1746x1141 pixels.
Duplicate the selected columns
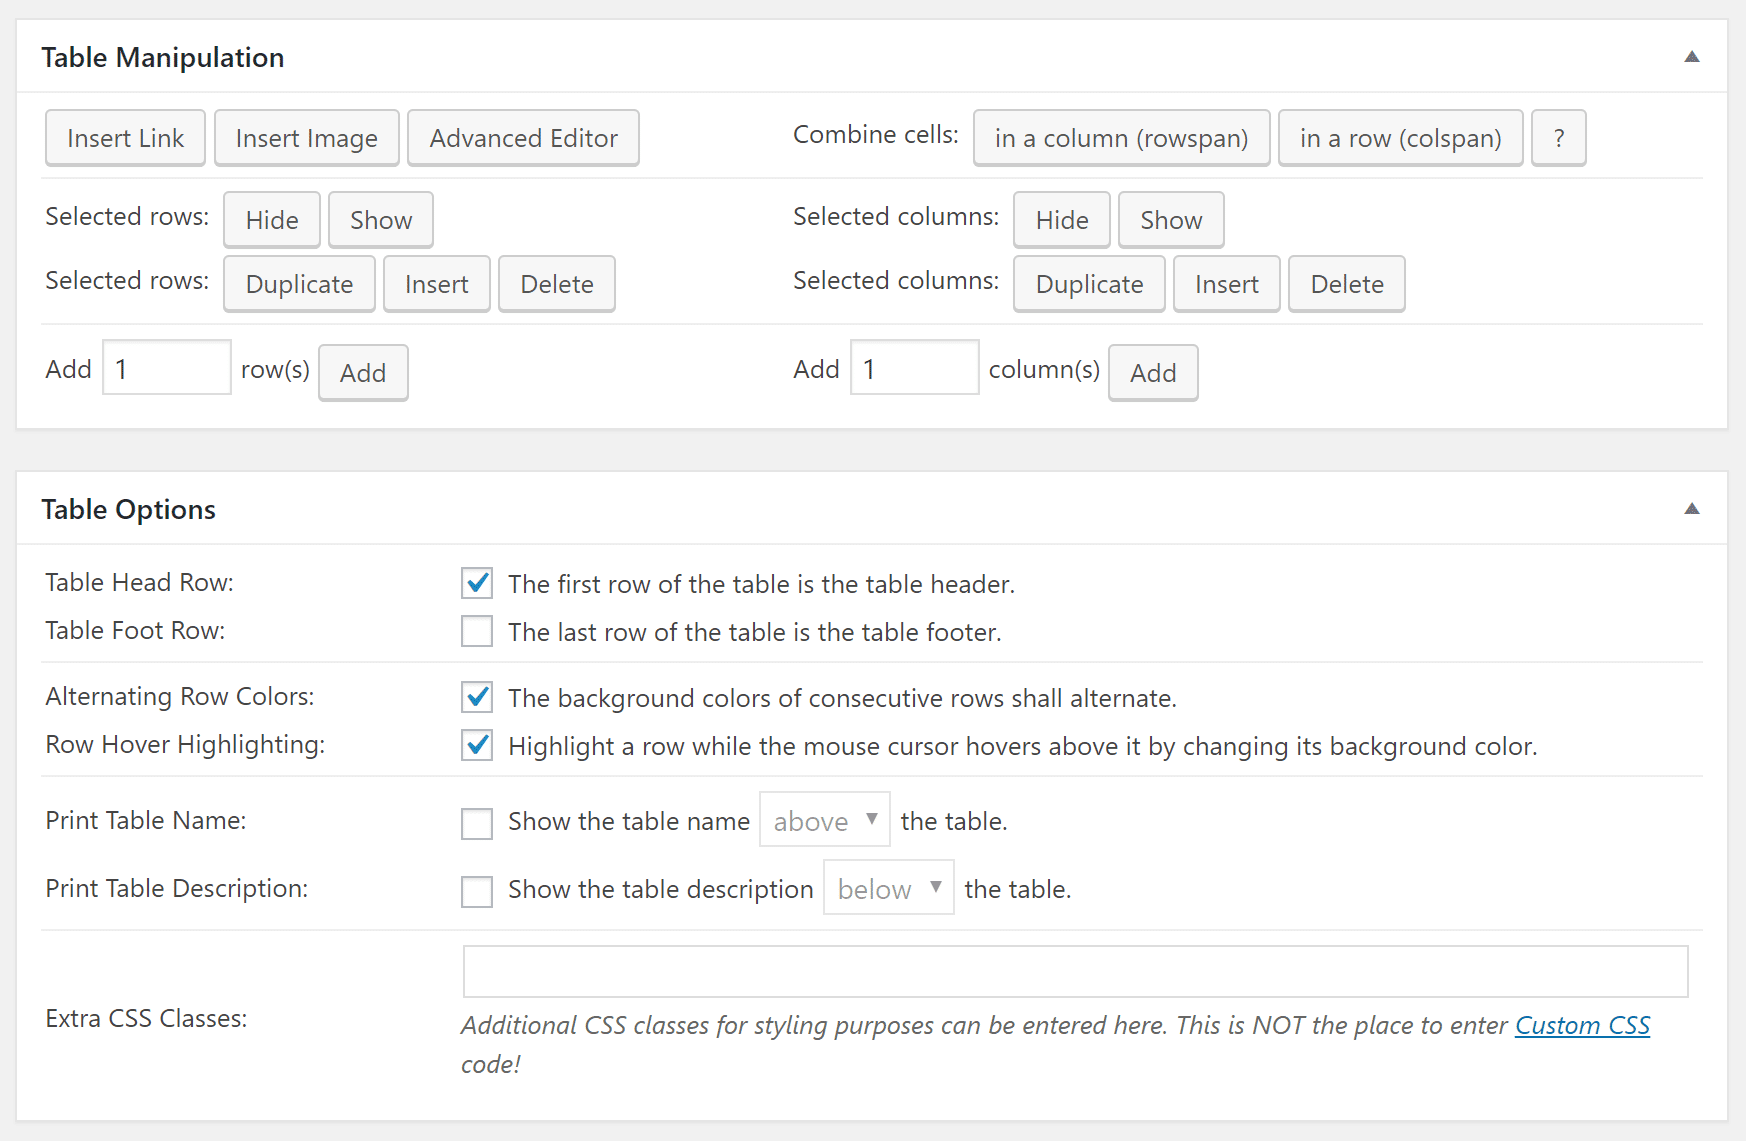click(x=1089, y=284)
